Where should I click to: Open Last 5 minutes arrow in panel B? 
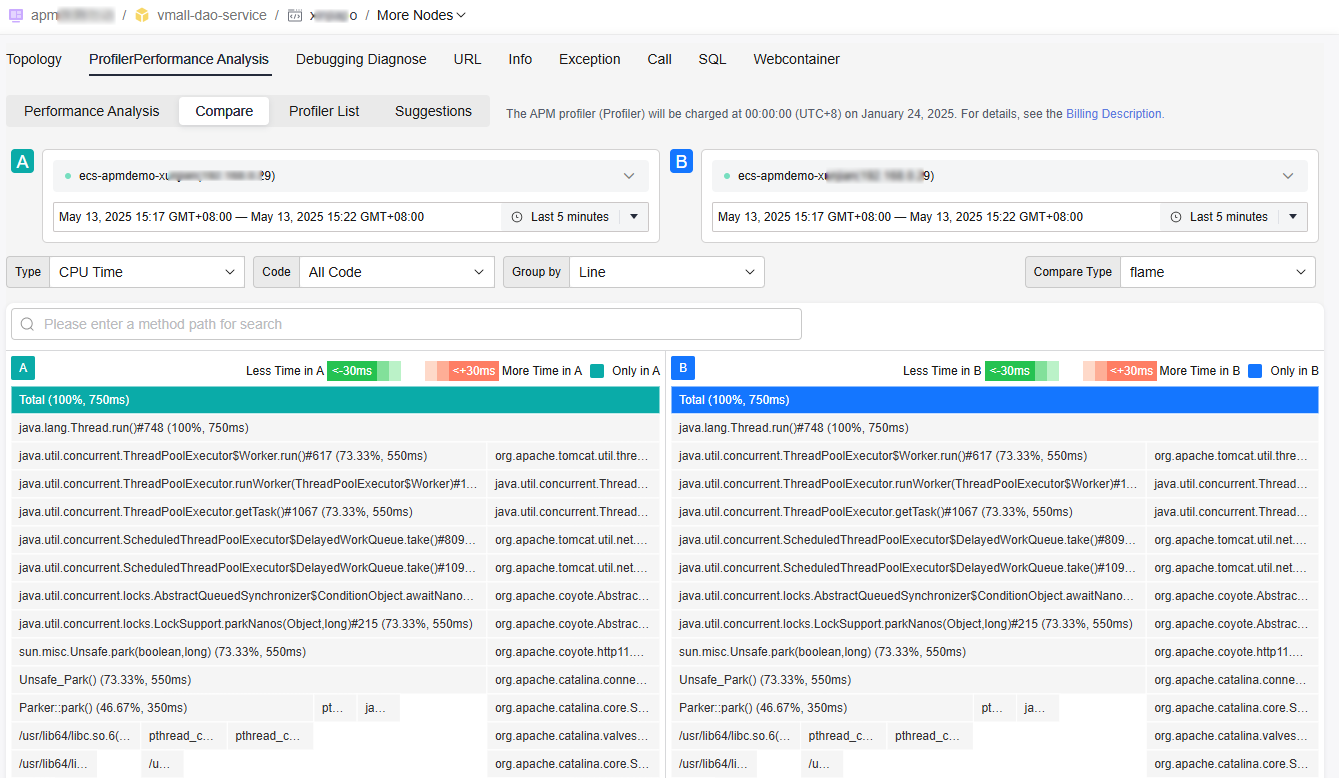pyautogui.click(x=1293, y=217)
